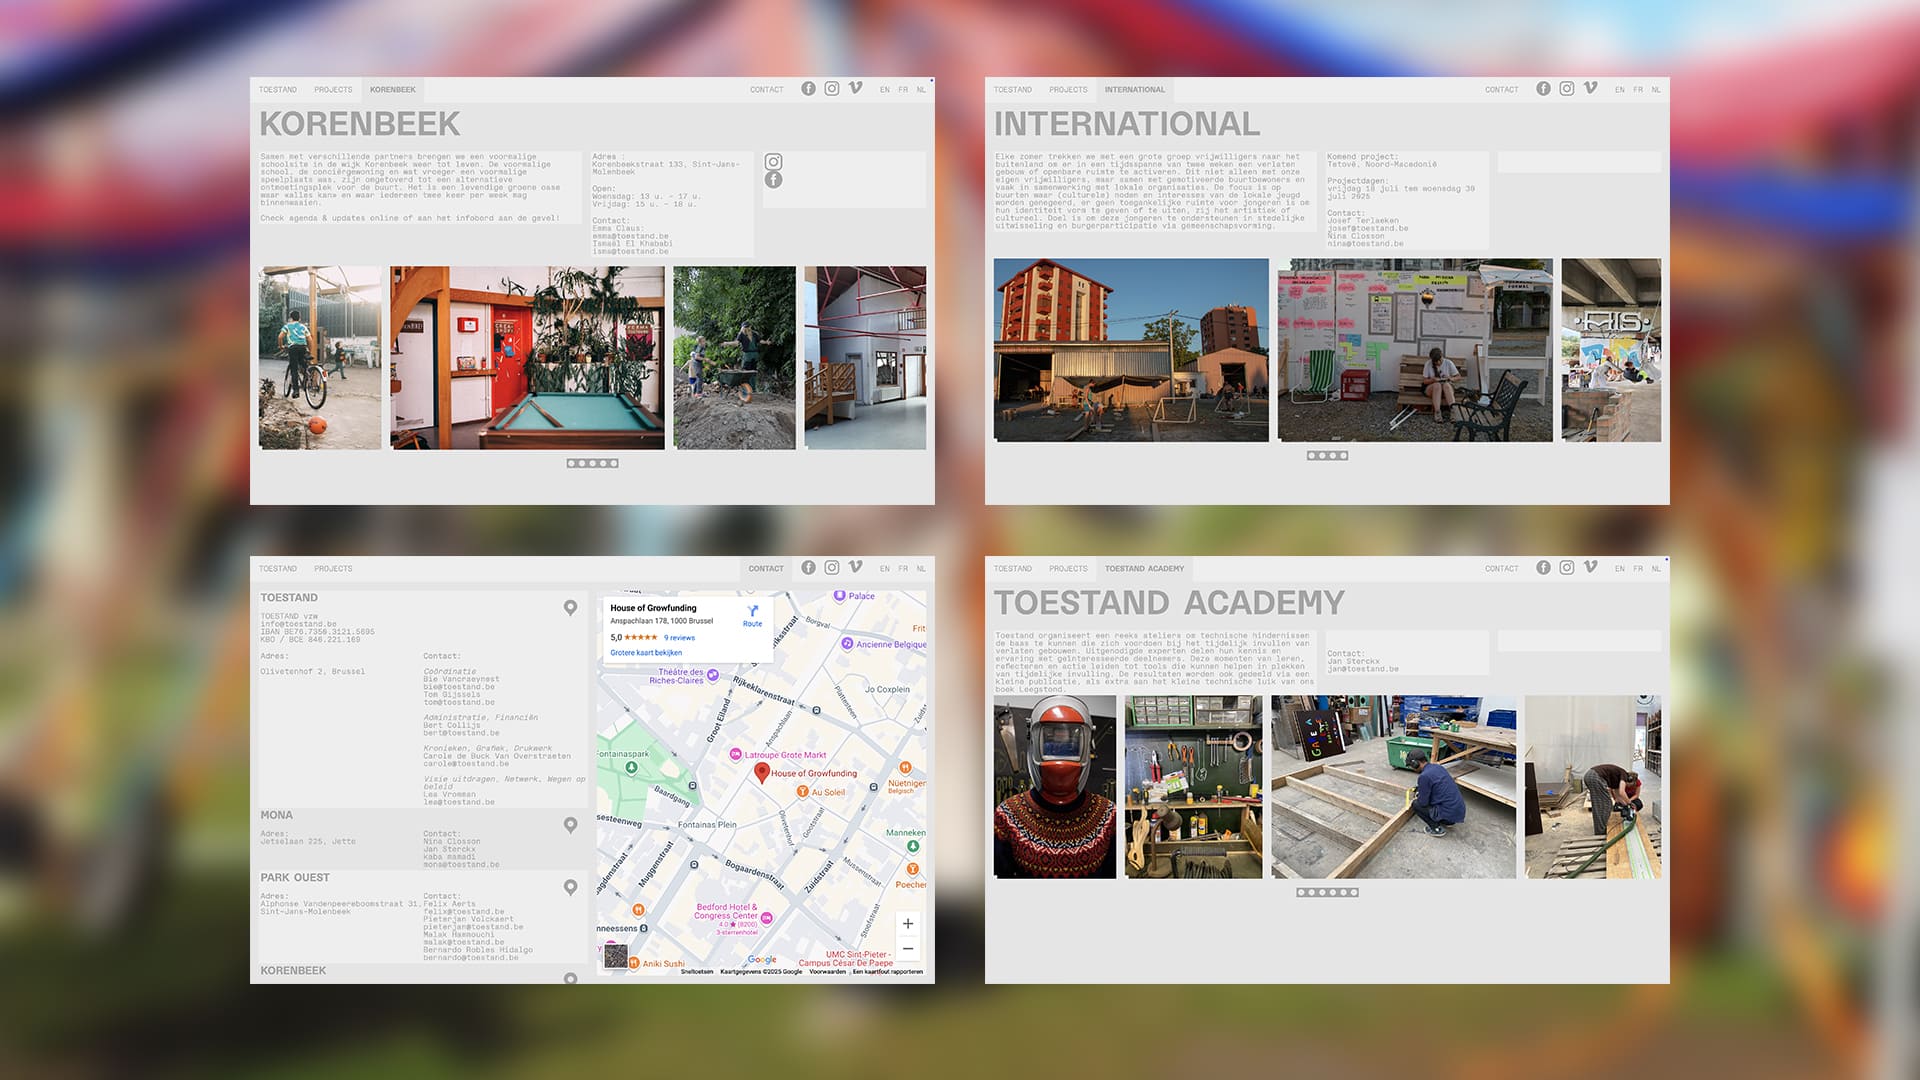Open Instagram icon in Toestand Academy header
The width and height of the screenshot is (1920, 1080).
point(1567,568)
